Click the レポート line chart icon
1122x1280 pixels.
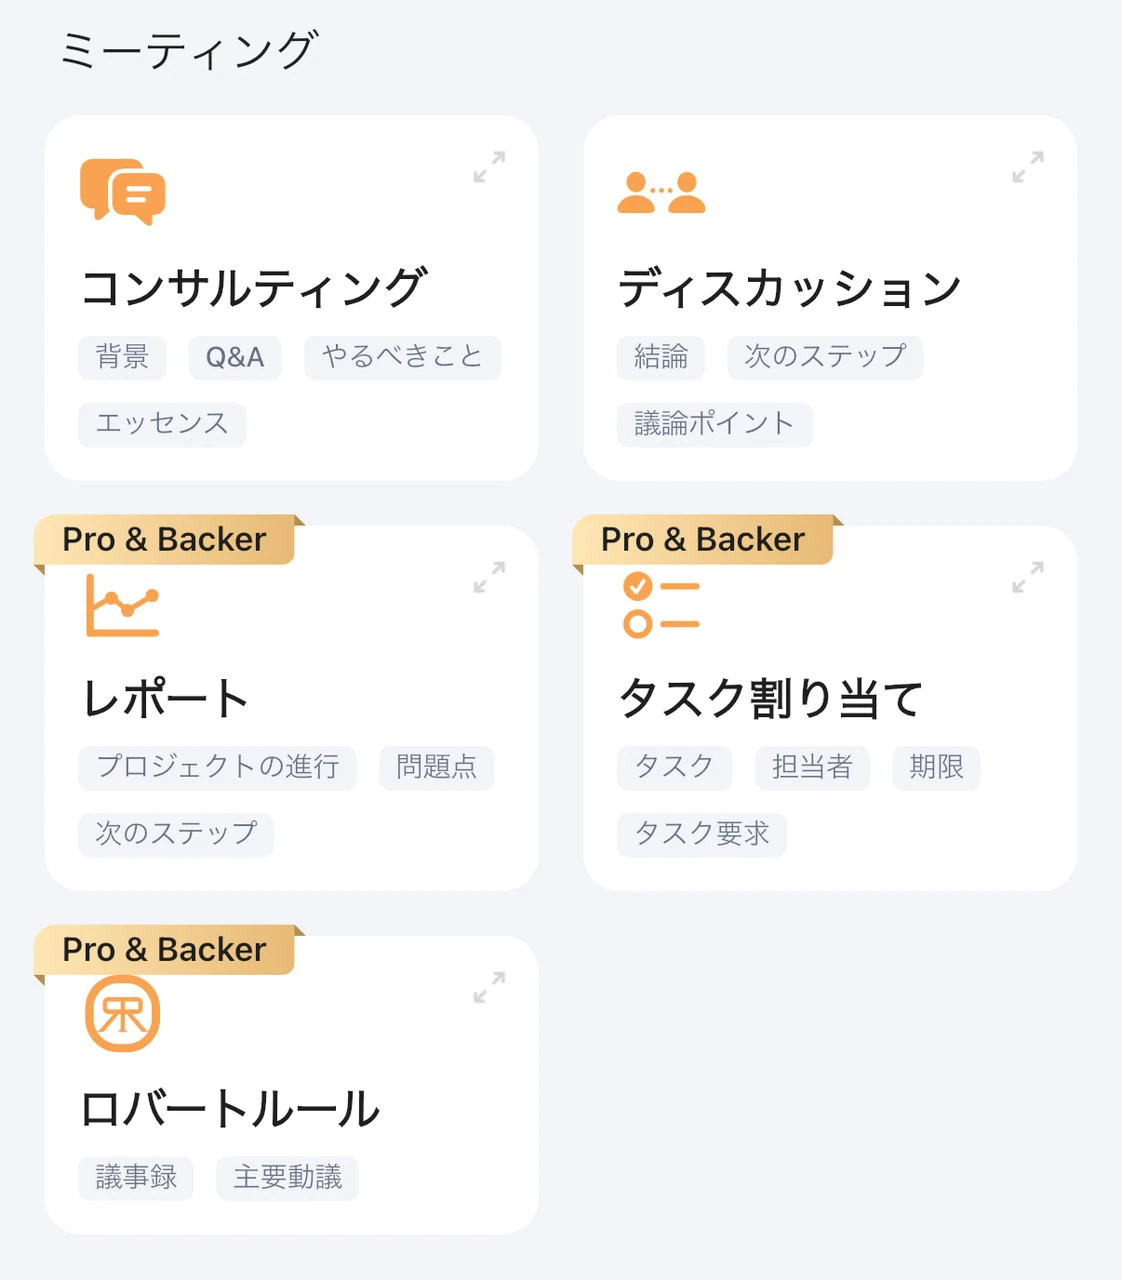click(x=123, y=606)
